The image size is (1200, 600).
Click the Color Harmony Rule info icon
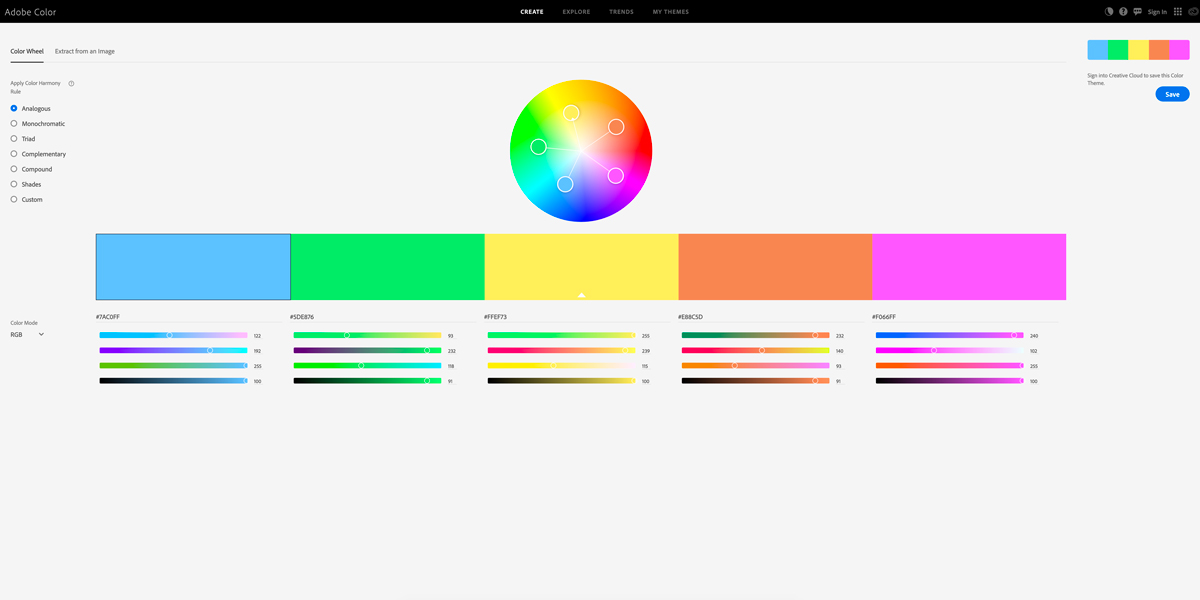coord(70,83)
